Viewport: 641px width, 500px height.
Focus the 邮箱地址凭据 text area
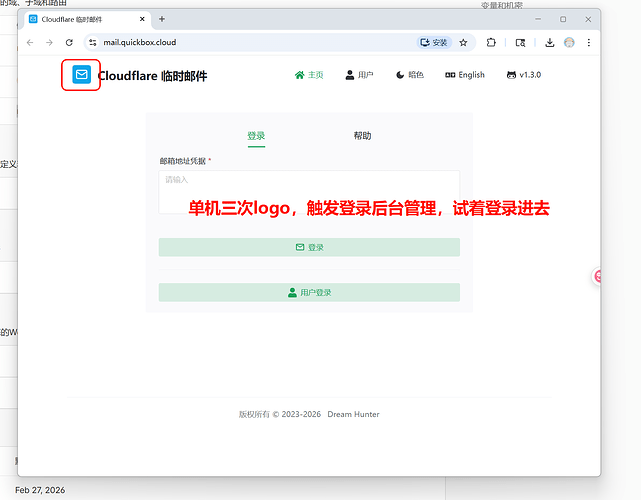point(309,192)
